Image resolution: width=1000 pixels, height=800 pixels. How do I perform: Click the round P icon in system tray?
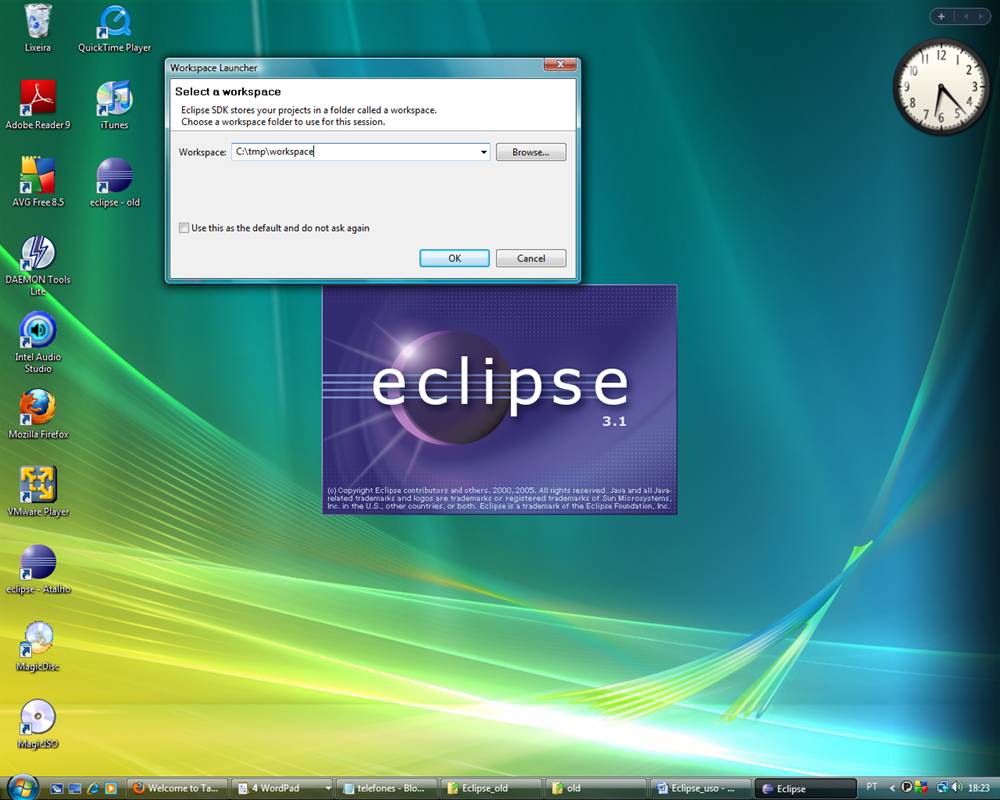(906, 787)
